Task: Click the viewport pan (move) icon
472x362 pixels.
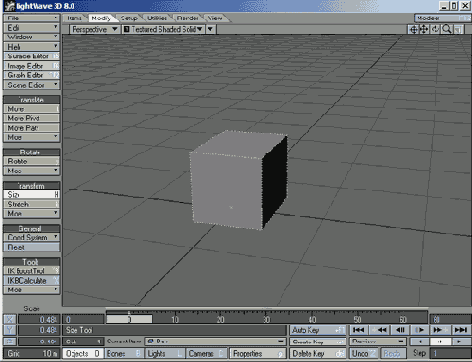Action: (424, 29)
